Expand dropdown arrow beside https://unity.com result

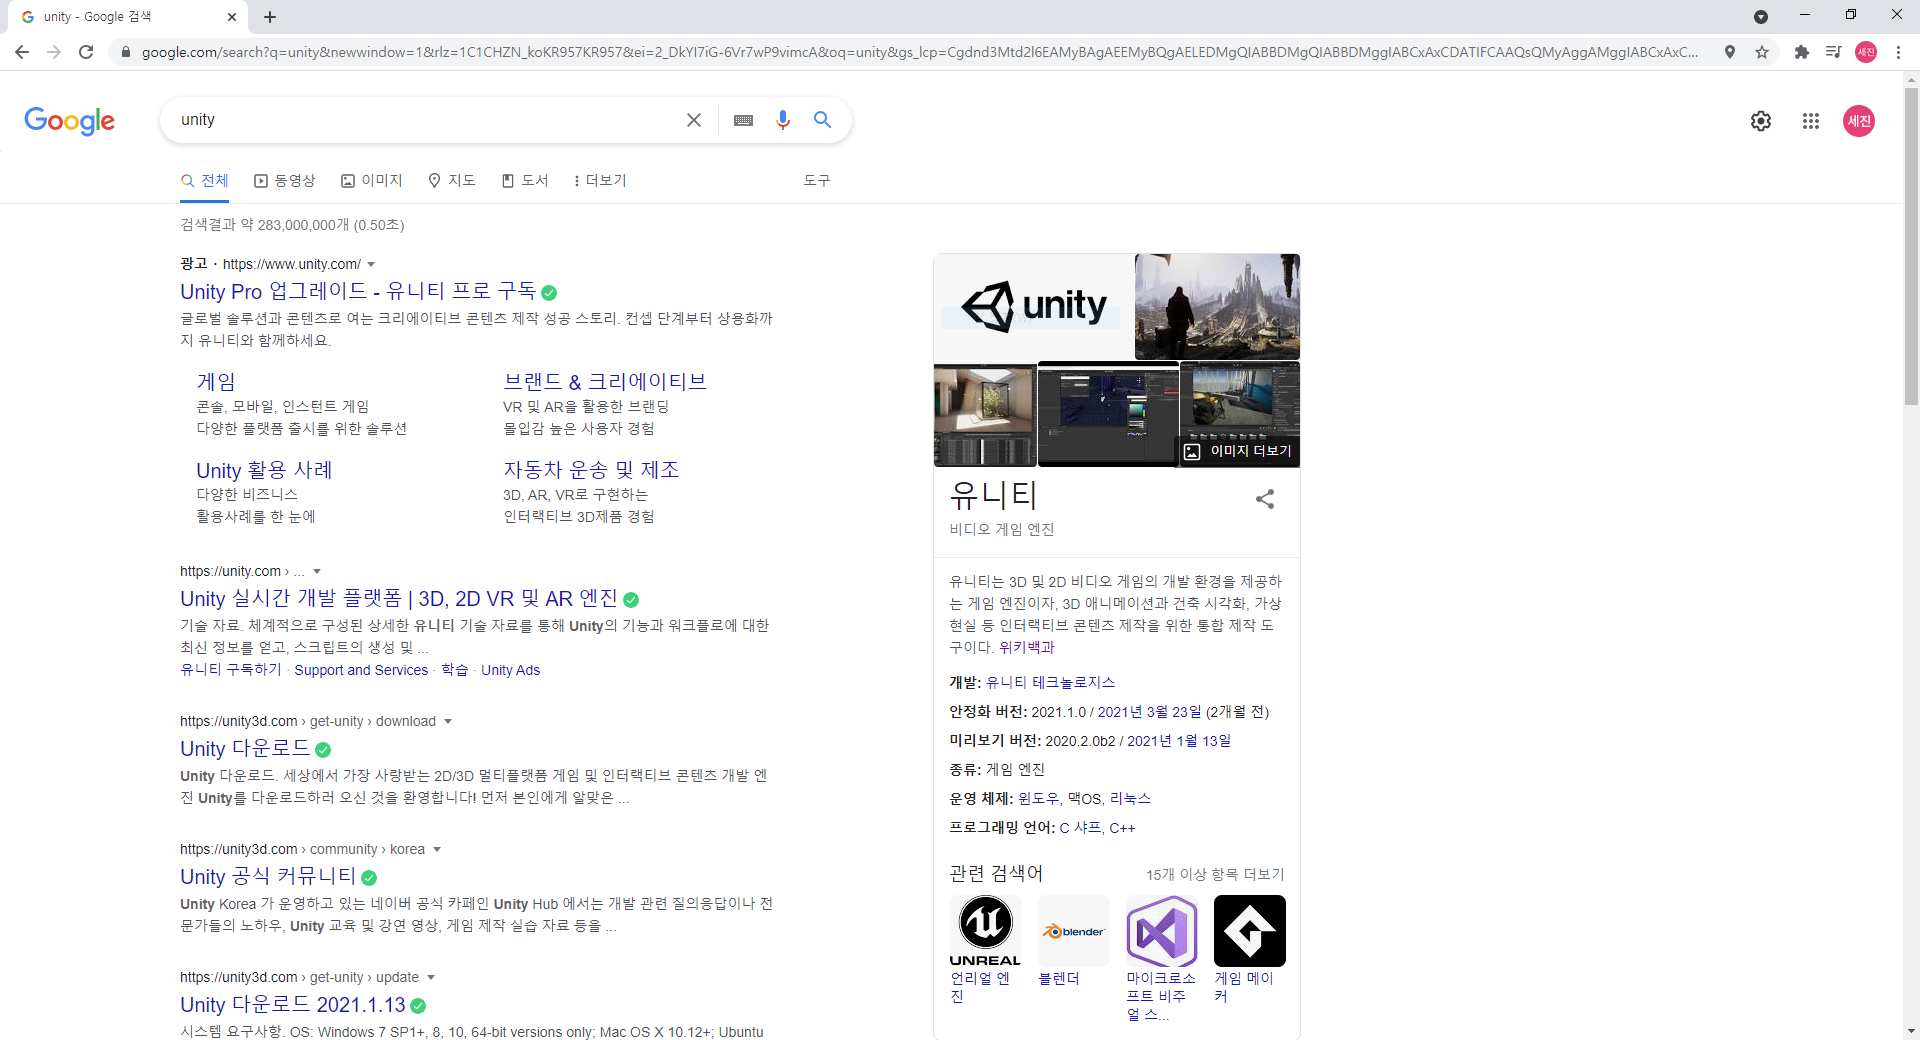[x=317, y=572]
